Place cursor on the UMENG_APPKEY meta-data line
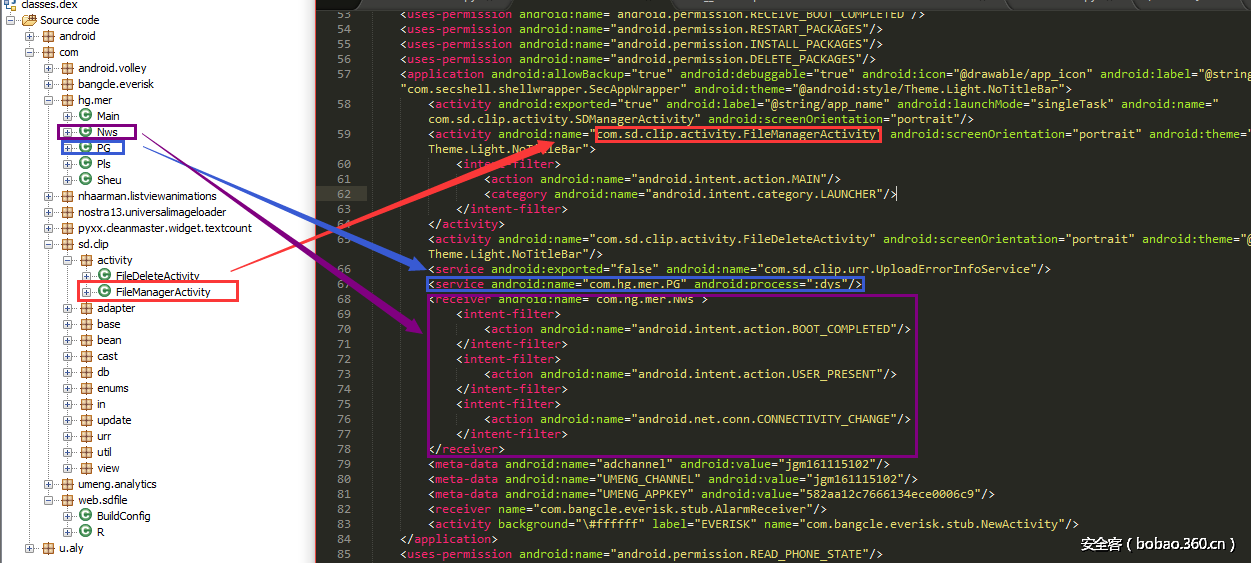Screen dimensions: 1251x563 [700, 494]
